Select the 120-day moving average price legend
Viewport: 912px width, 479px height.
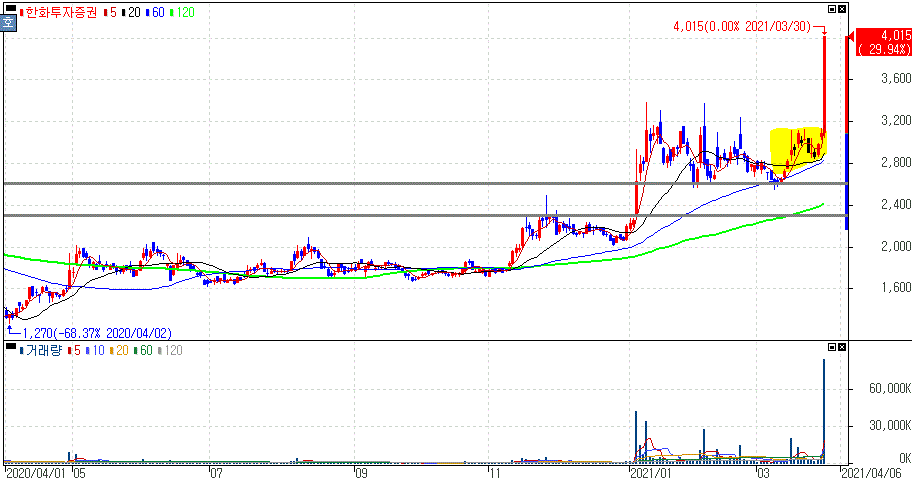(182, 12)
